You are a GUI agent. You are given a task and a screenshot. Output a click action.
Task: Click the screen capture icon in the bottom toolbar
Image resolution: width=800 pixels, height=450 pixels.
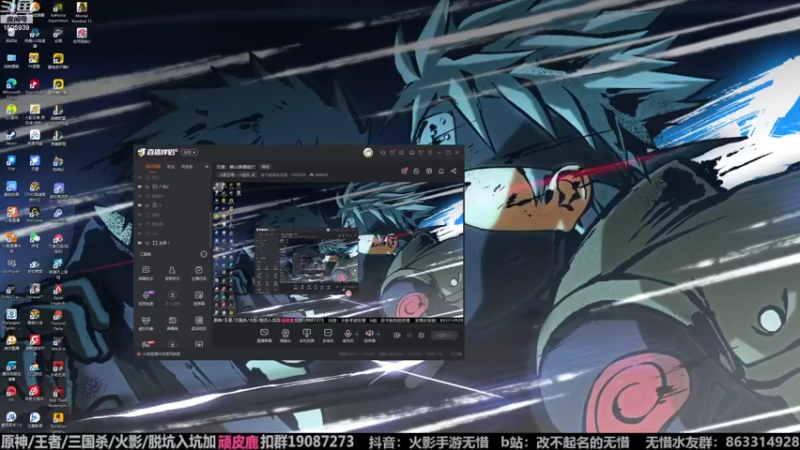coord(264,335)
